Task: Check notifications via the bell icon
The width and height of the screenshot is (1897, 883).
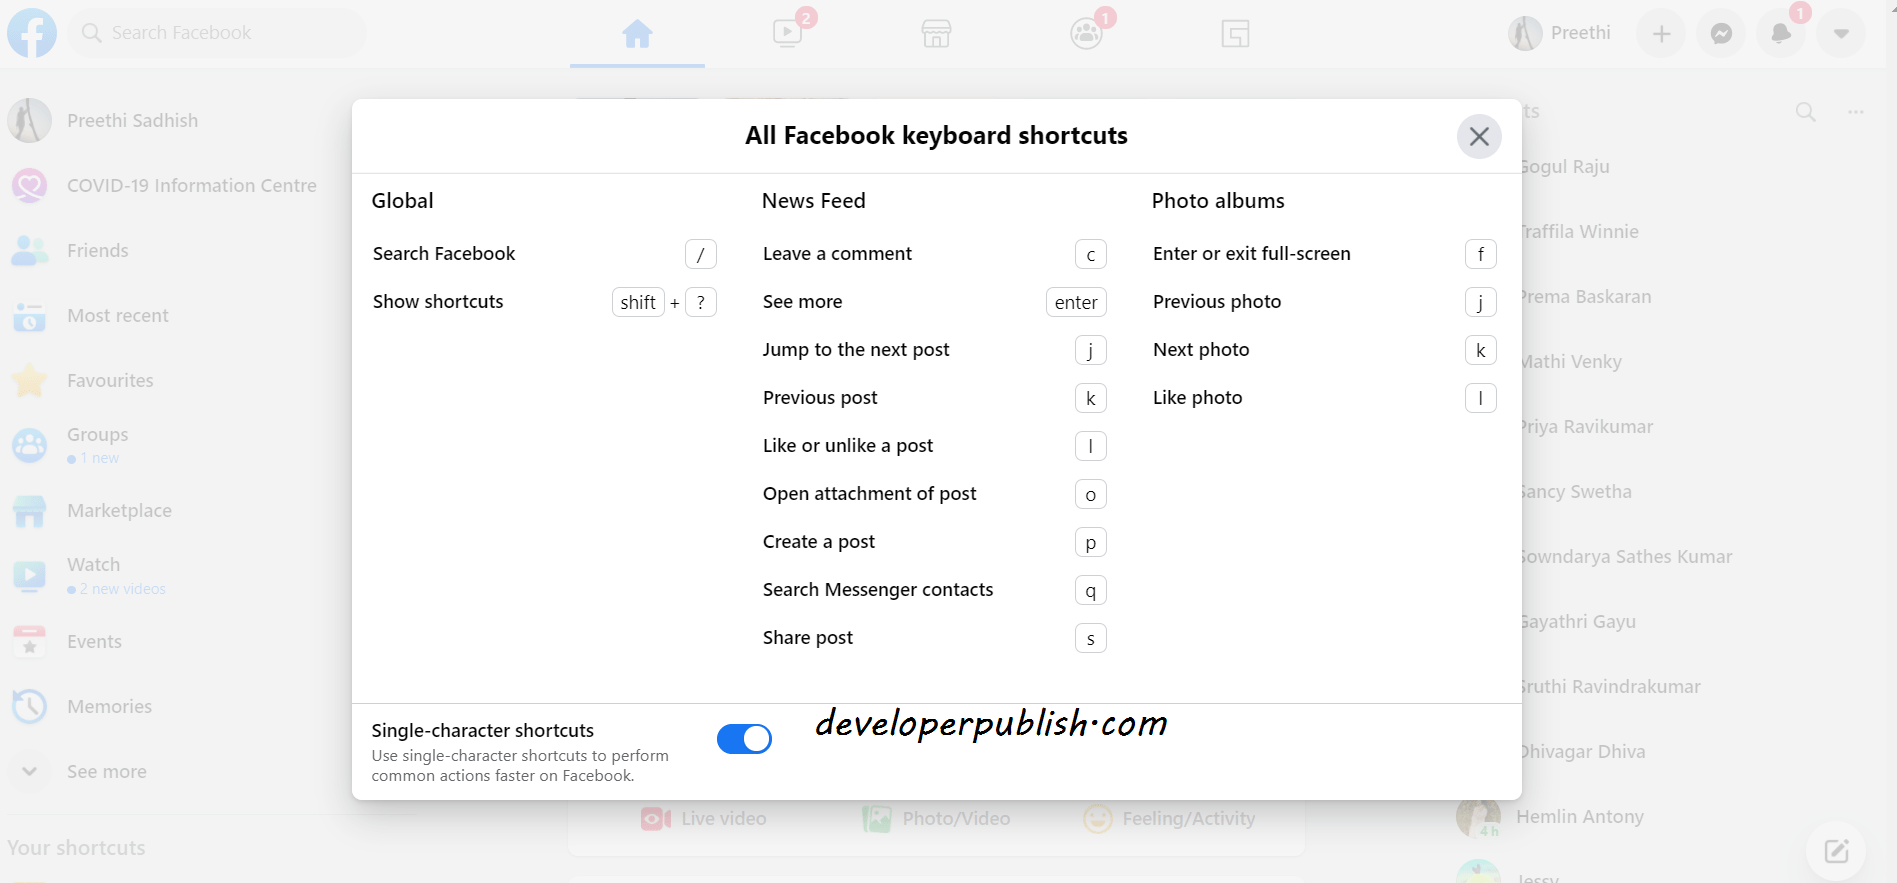Action: pyautogui.click(x=1780, y=33)
